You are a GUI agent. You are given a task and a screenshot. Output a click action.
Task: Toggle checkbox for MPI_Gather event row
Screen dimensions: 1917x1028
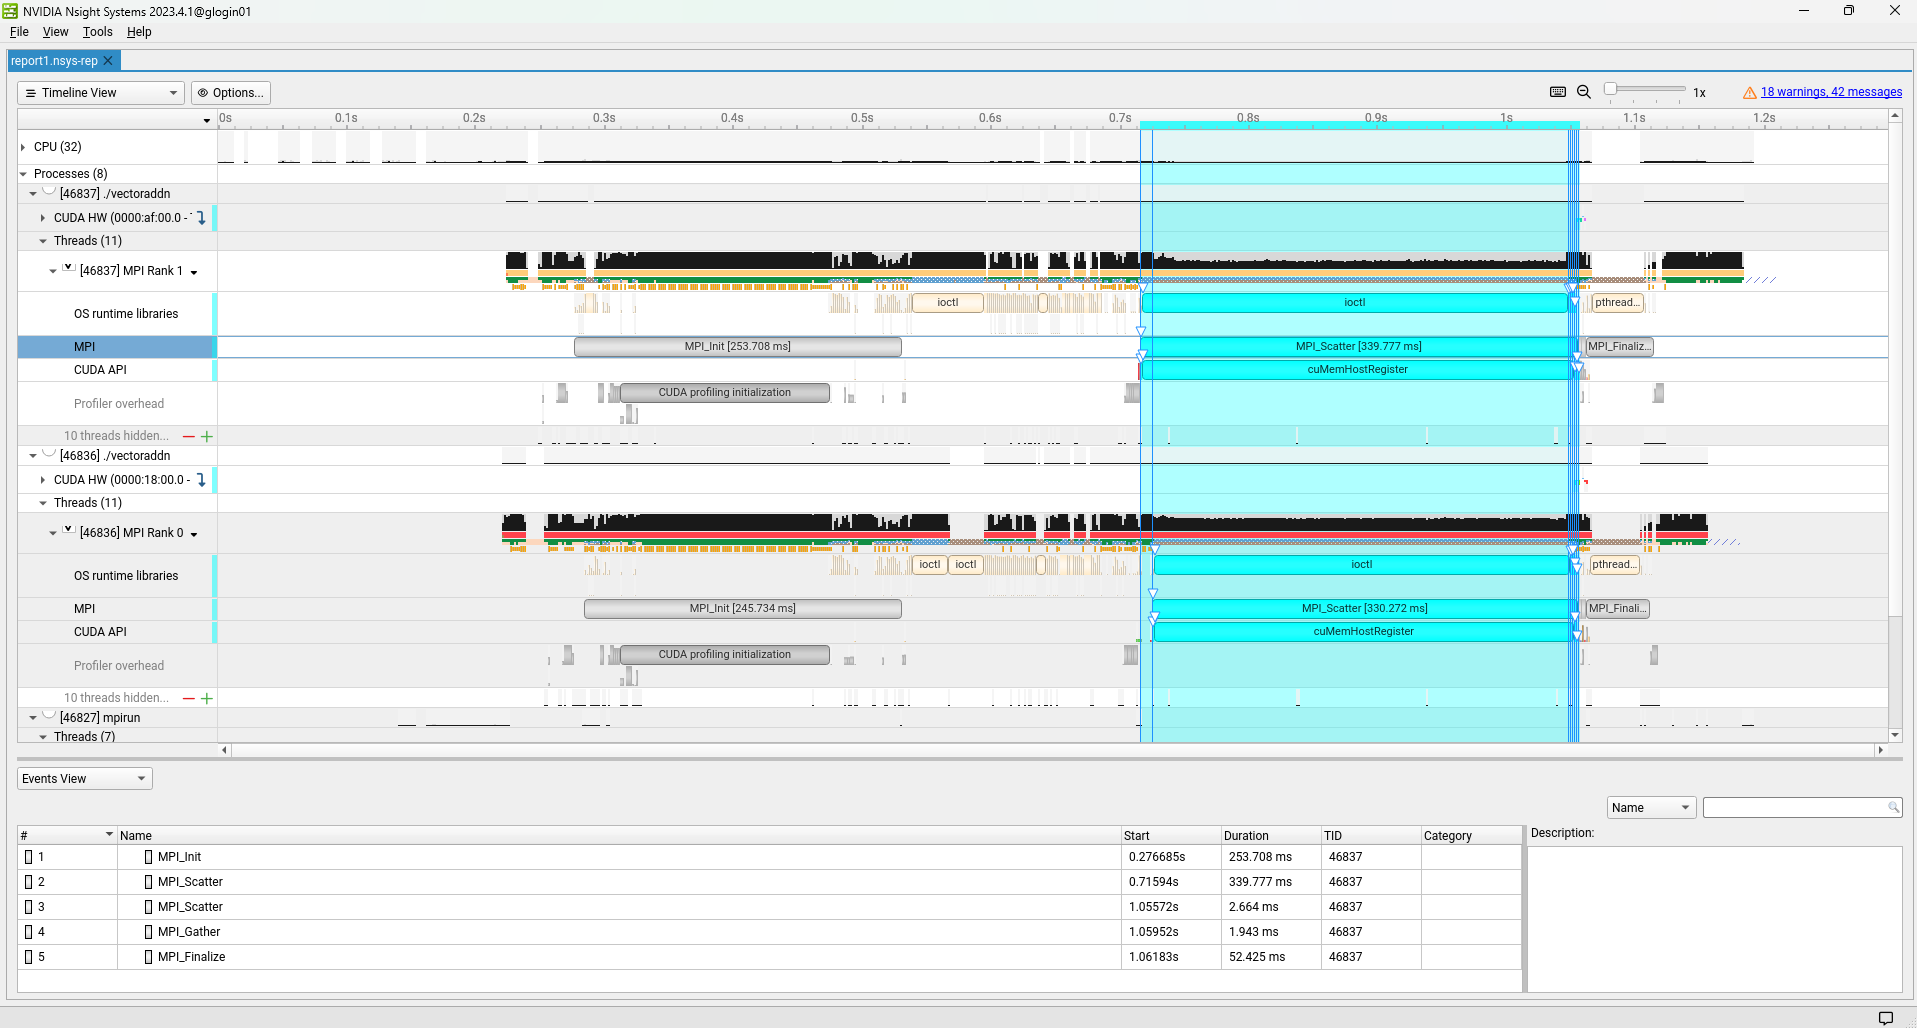tap(29, 932)
